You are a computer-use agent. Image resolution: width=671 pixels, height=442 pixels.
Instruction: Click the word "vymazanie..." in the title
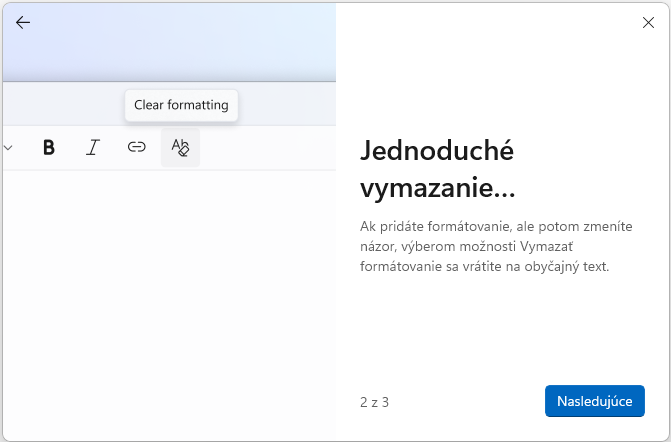tap(436, 187)
